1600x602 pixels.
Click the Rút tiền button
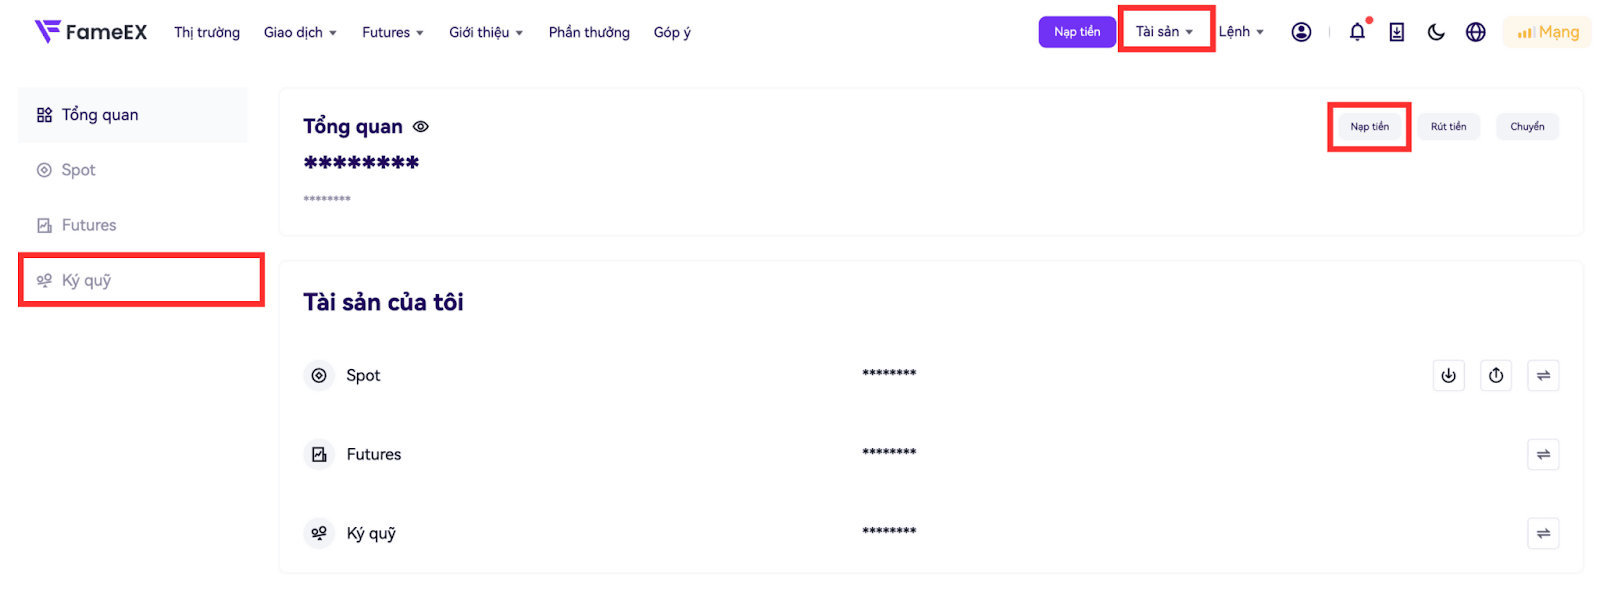click(x=1448, y=127)
